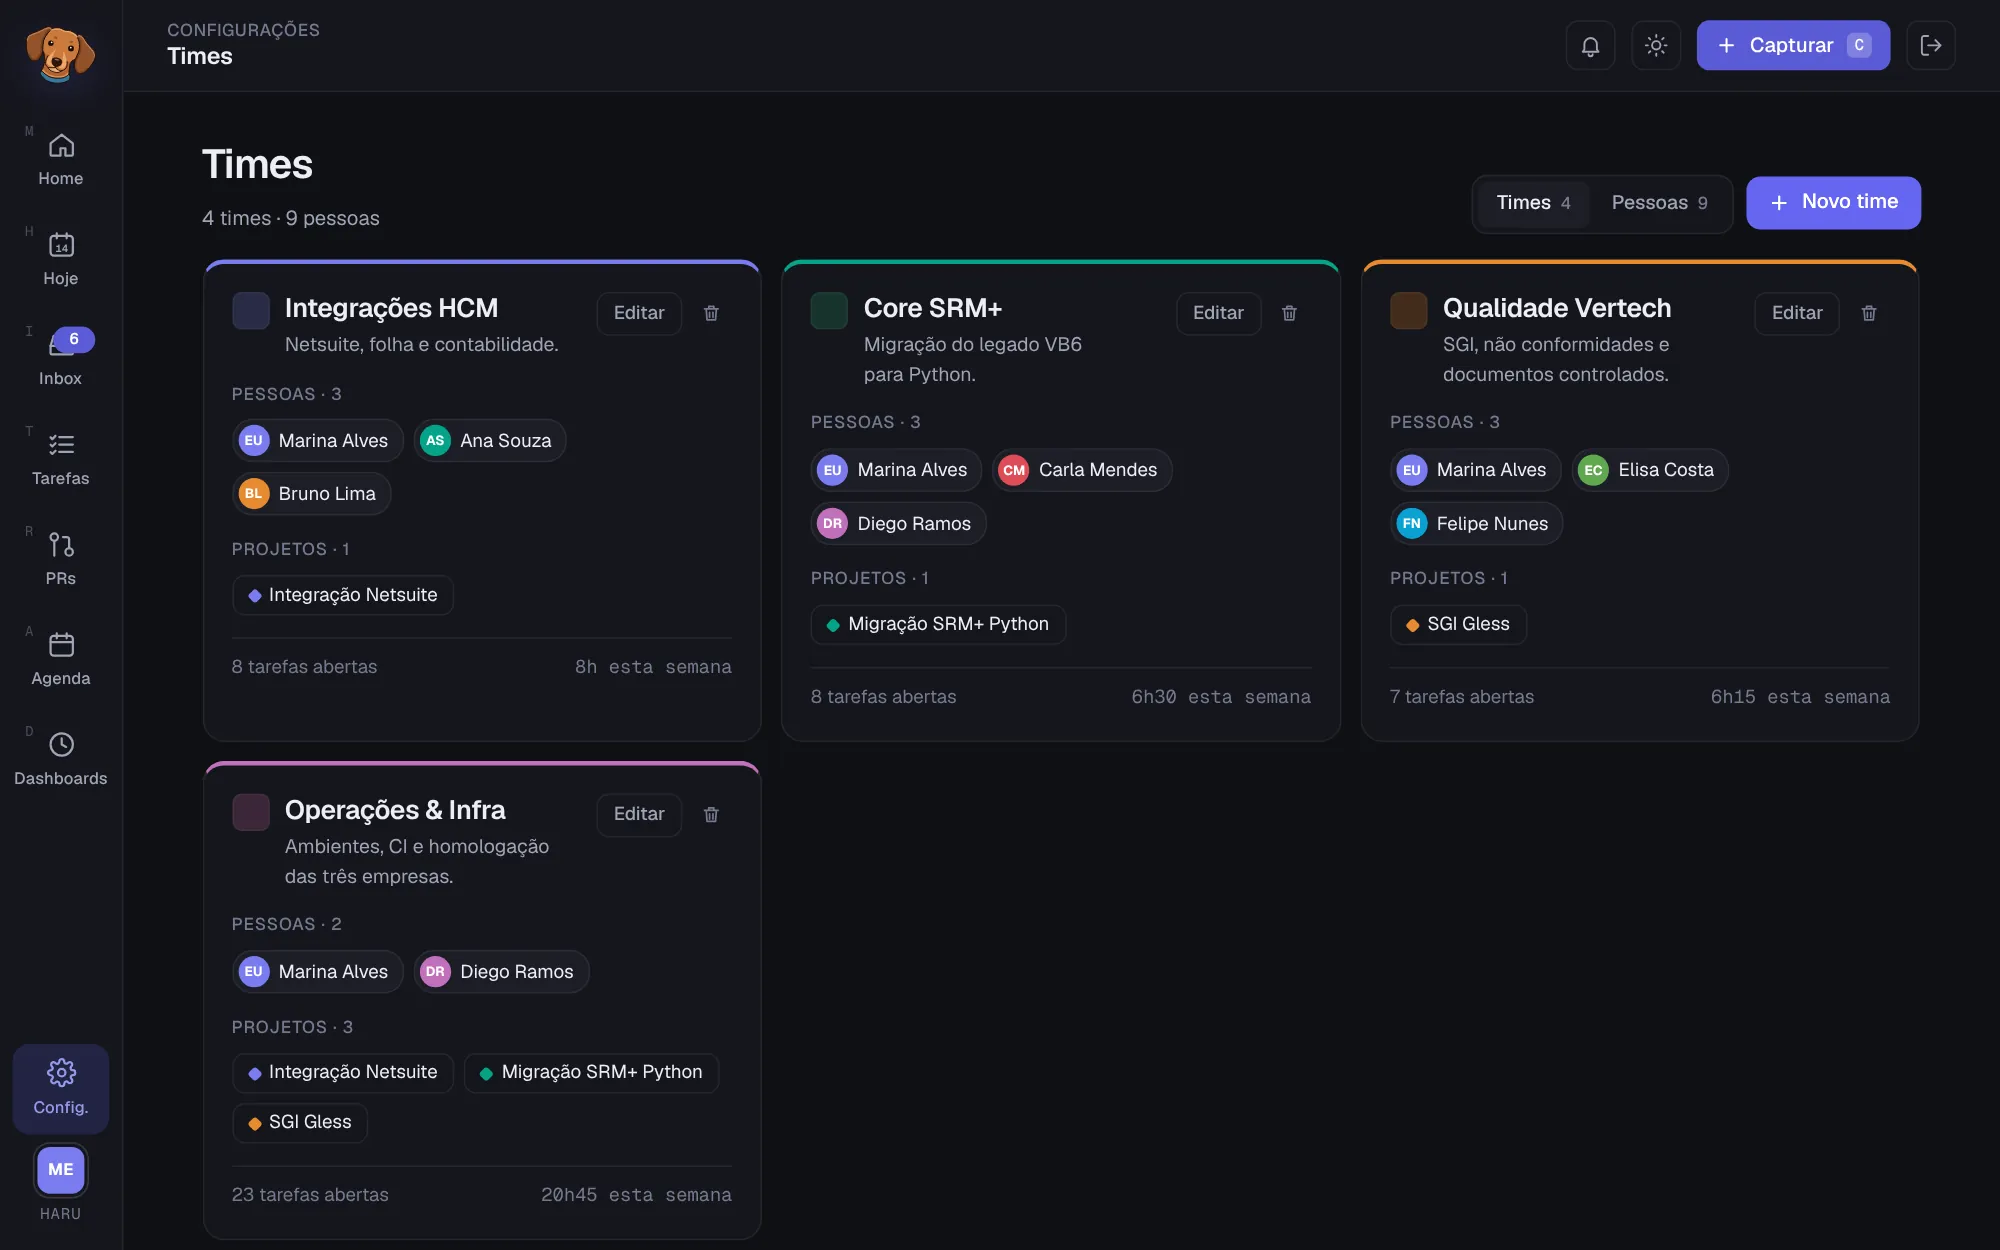2000x1250 pixels.
Task: Switch to the Times tab
Action: tap(1533, 203)
